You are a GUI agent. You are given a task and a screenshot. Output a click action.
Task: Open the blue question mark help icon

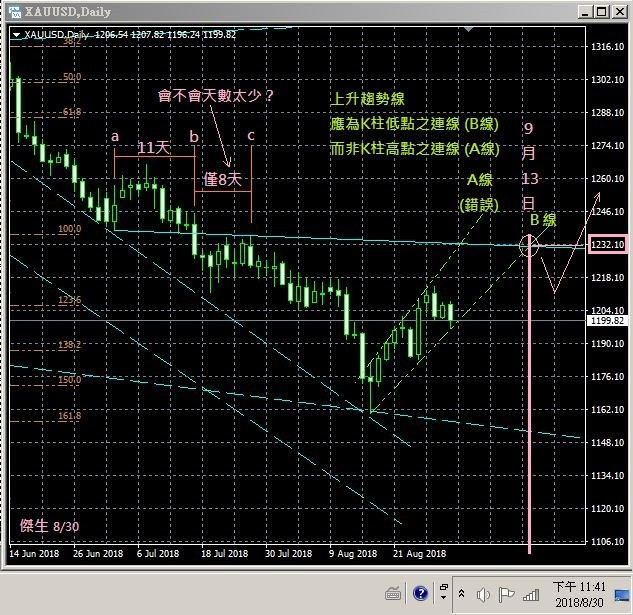[420, 594]
